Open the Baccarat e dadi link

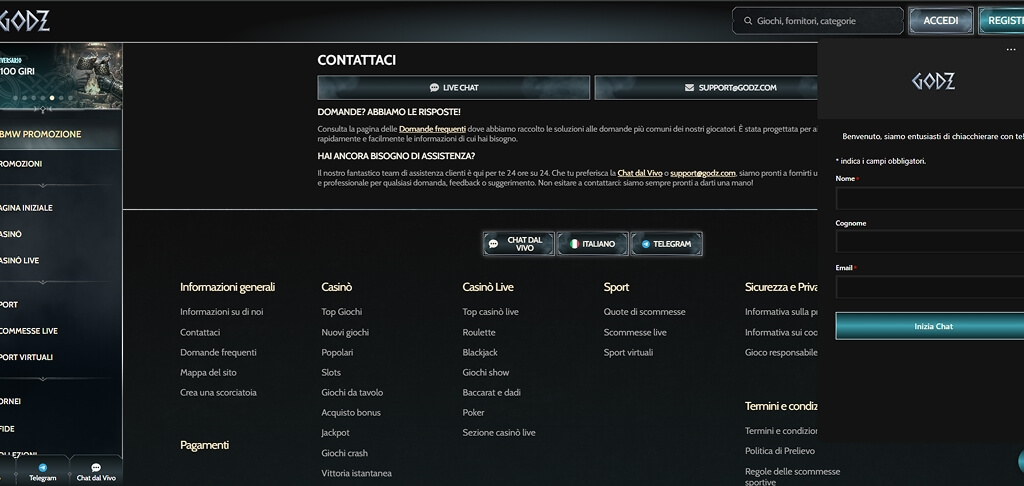tap(491, 393)
